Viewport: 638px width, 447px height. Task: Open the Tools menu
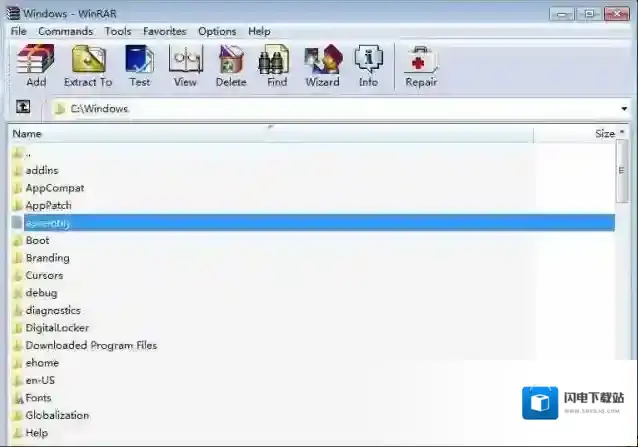pyautogui.click(x=118, y=31)
